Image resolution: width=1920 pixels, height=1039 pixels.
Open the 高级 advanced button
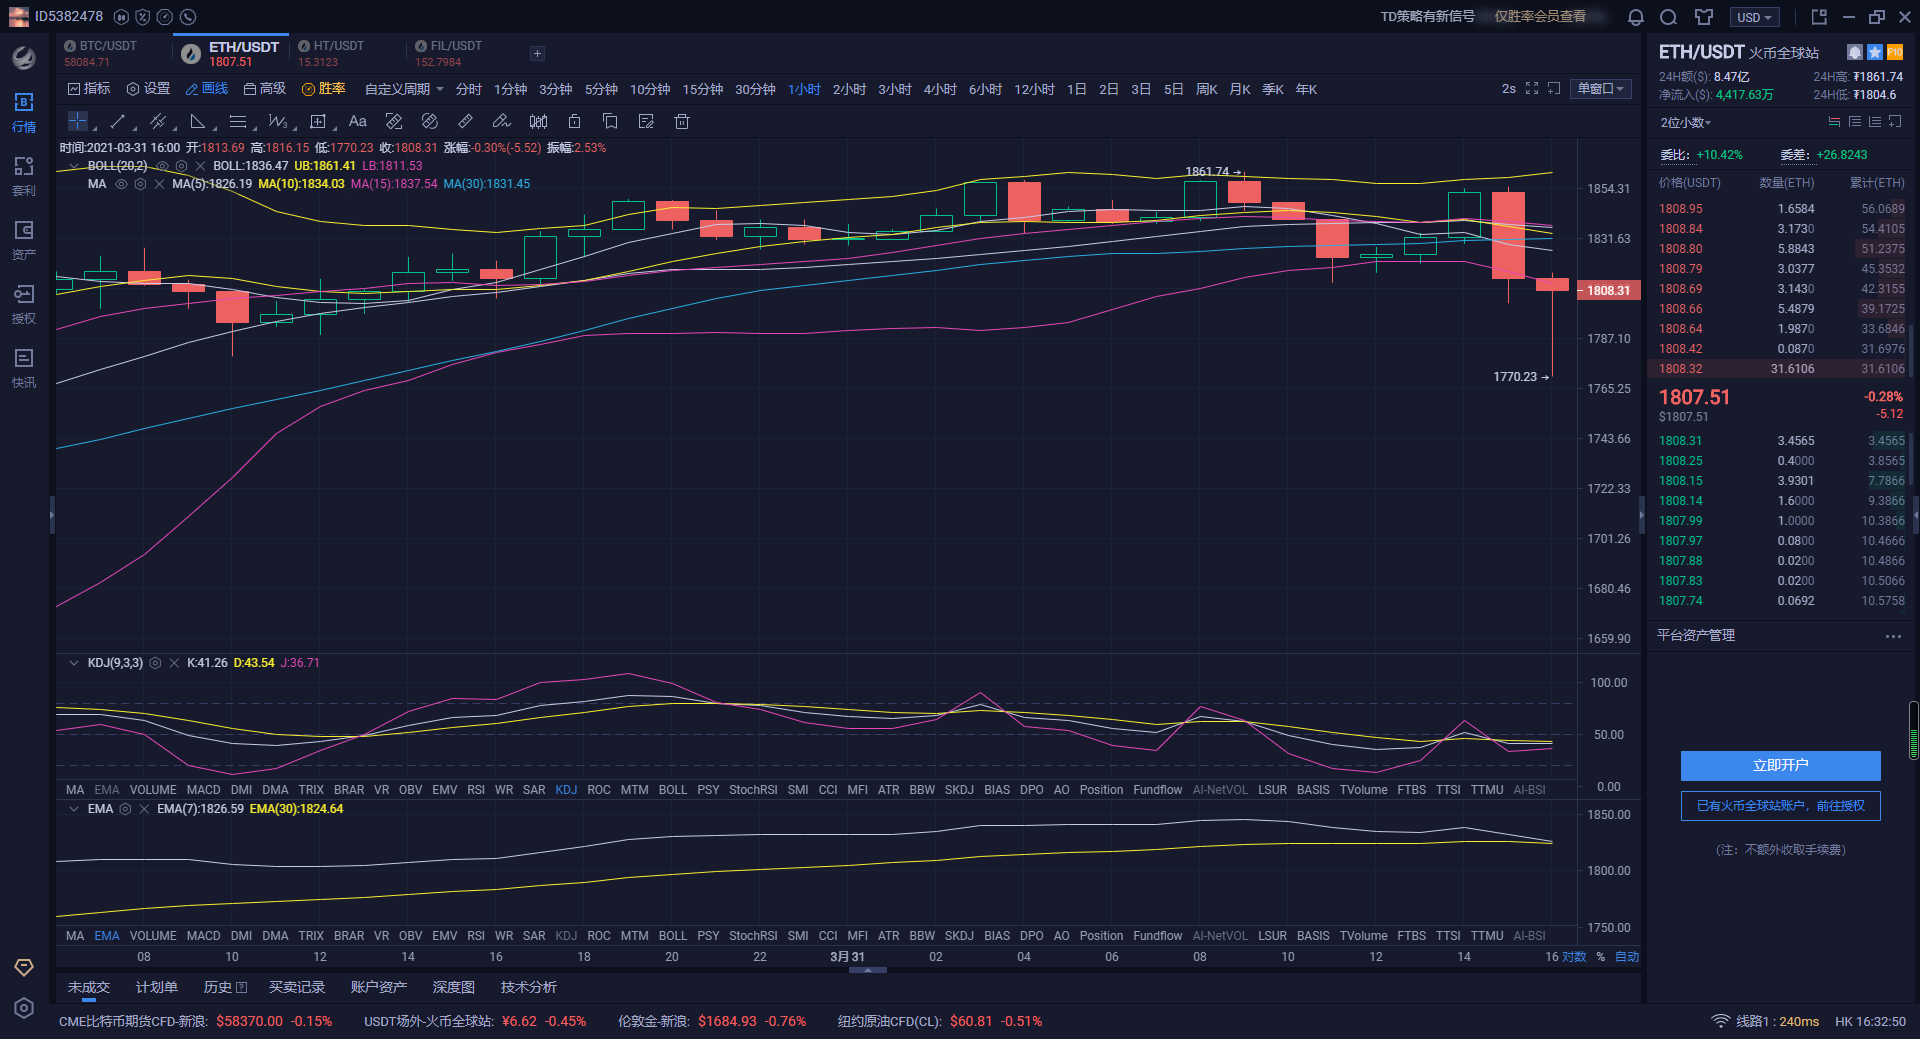(265, 89)
